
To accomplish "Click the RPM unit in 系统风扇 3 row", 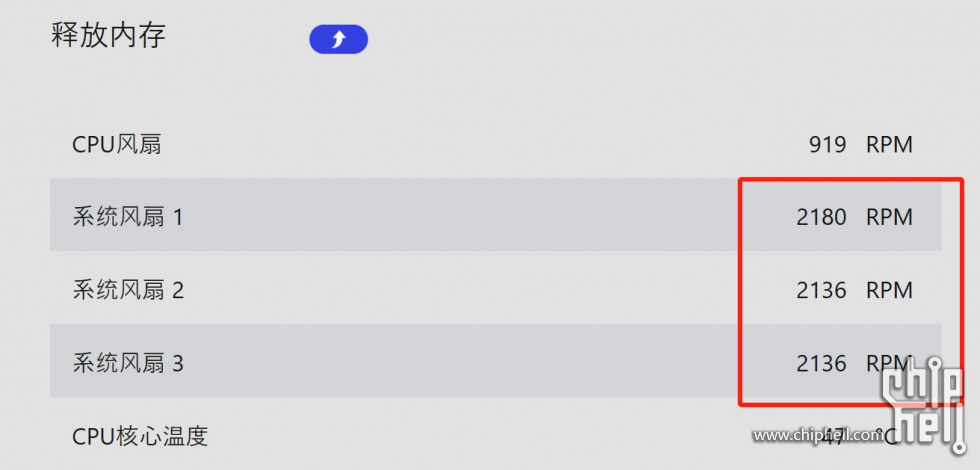I will pyautogui.click(x=889, y=364).
